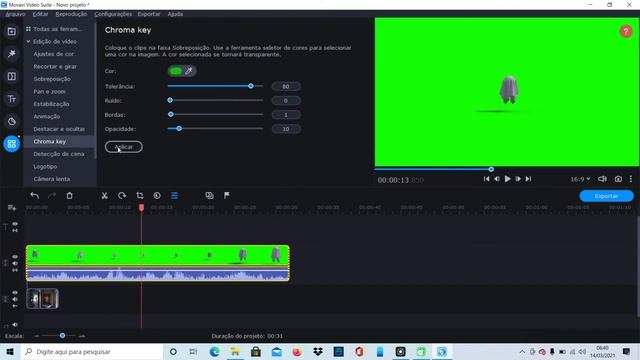Image resolution: width=640 pixels, height=360 pixels.
Task: Toggle preview volume speaker icon
Action: pyautogui.click(x=602, y=179)
